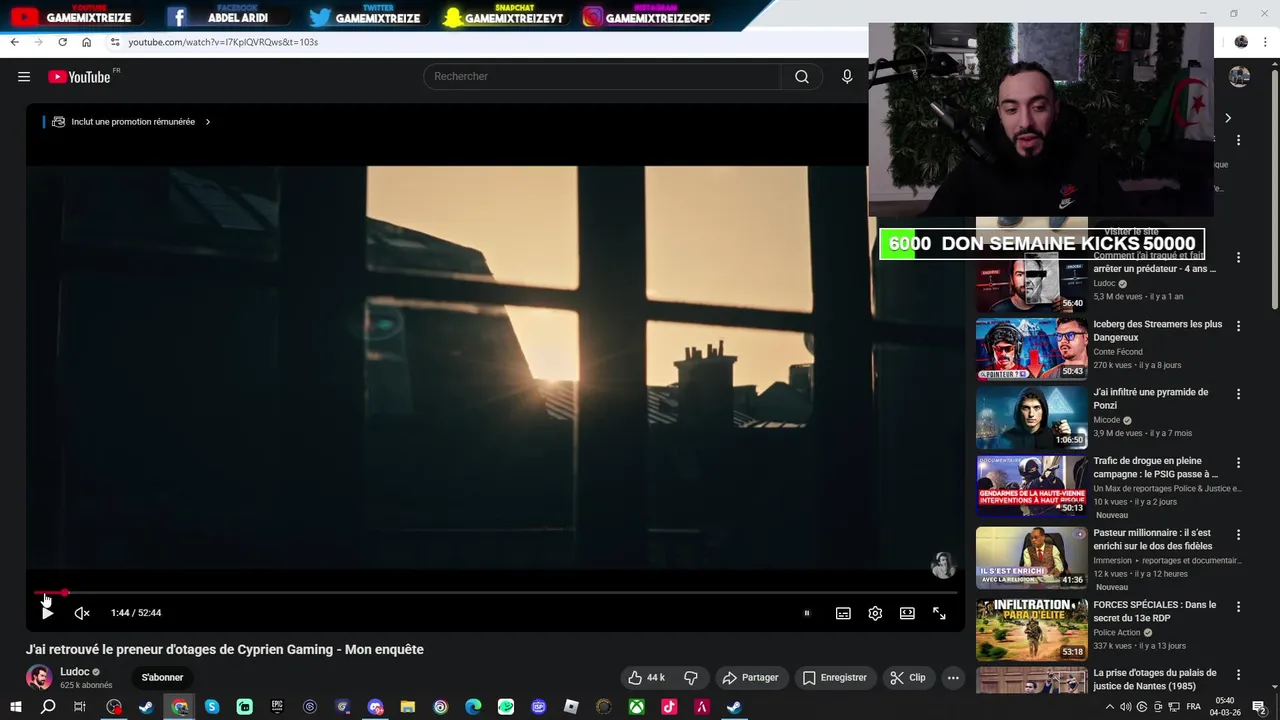Create a Clip from the video
This screenshot has height=720, width=1280.
point(908,677)
